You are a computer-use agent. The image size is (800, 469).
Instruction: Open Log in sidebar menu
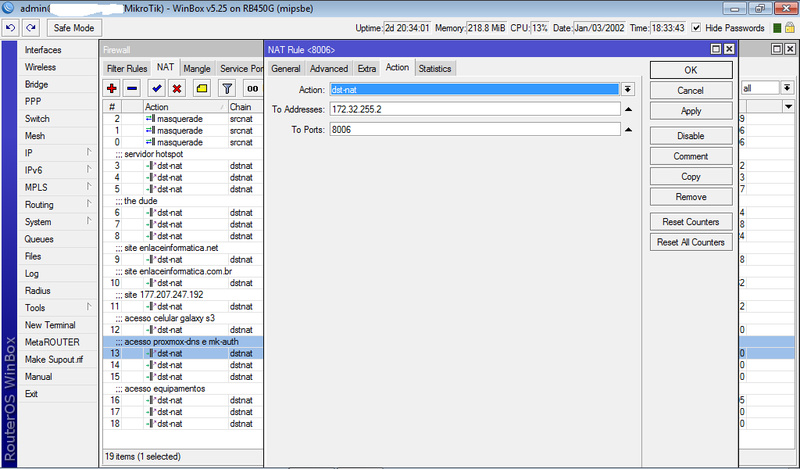point(32,274)
